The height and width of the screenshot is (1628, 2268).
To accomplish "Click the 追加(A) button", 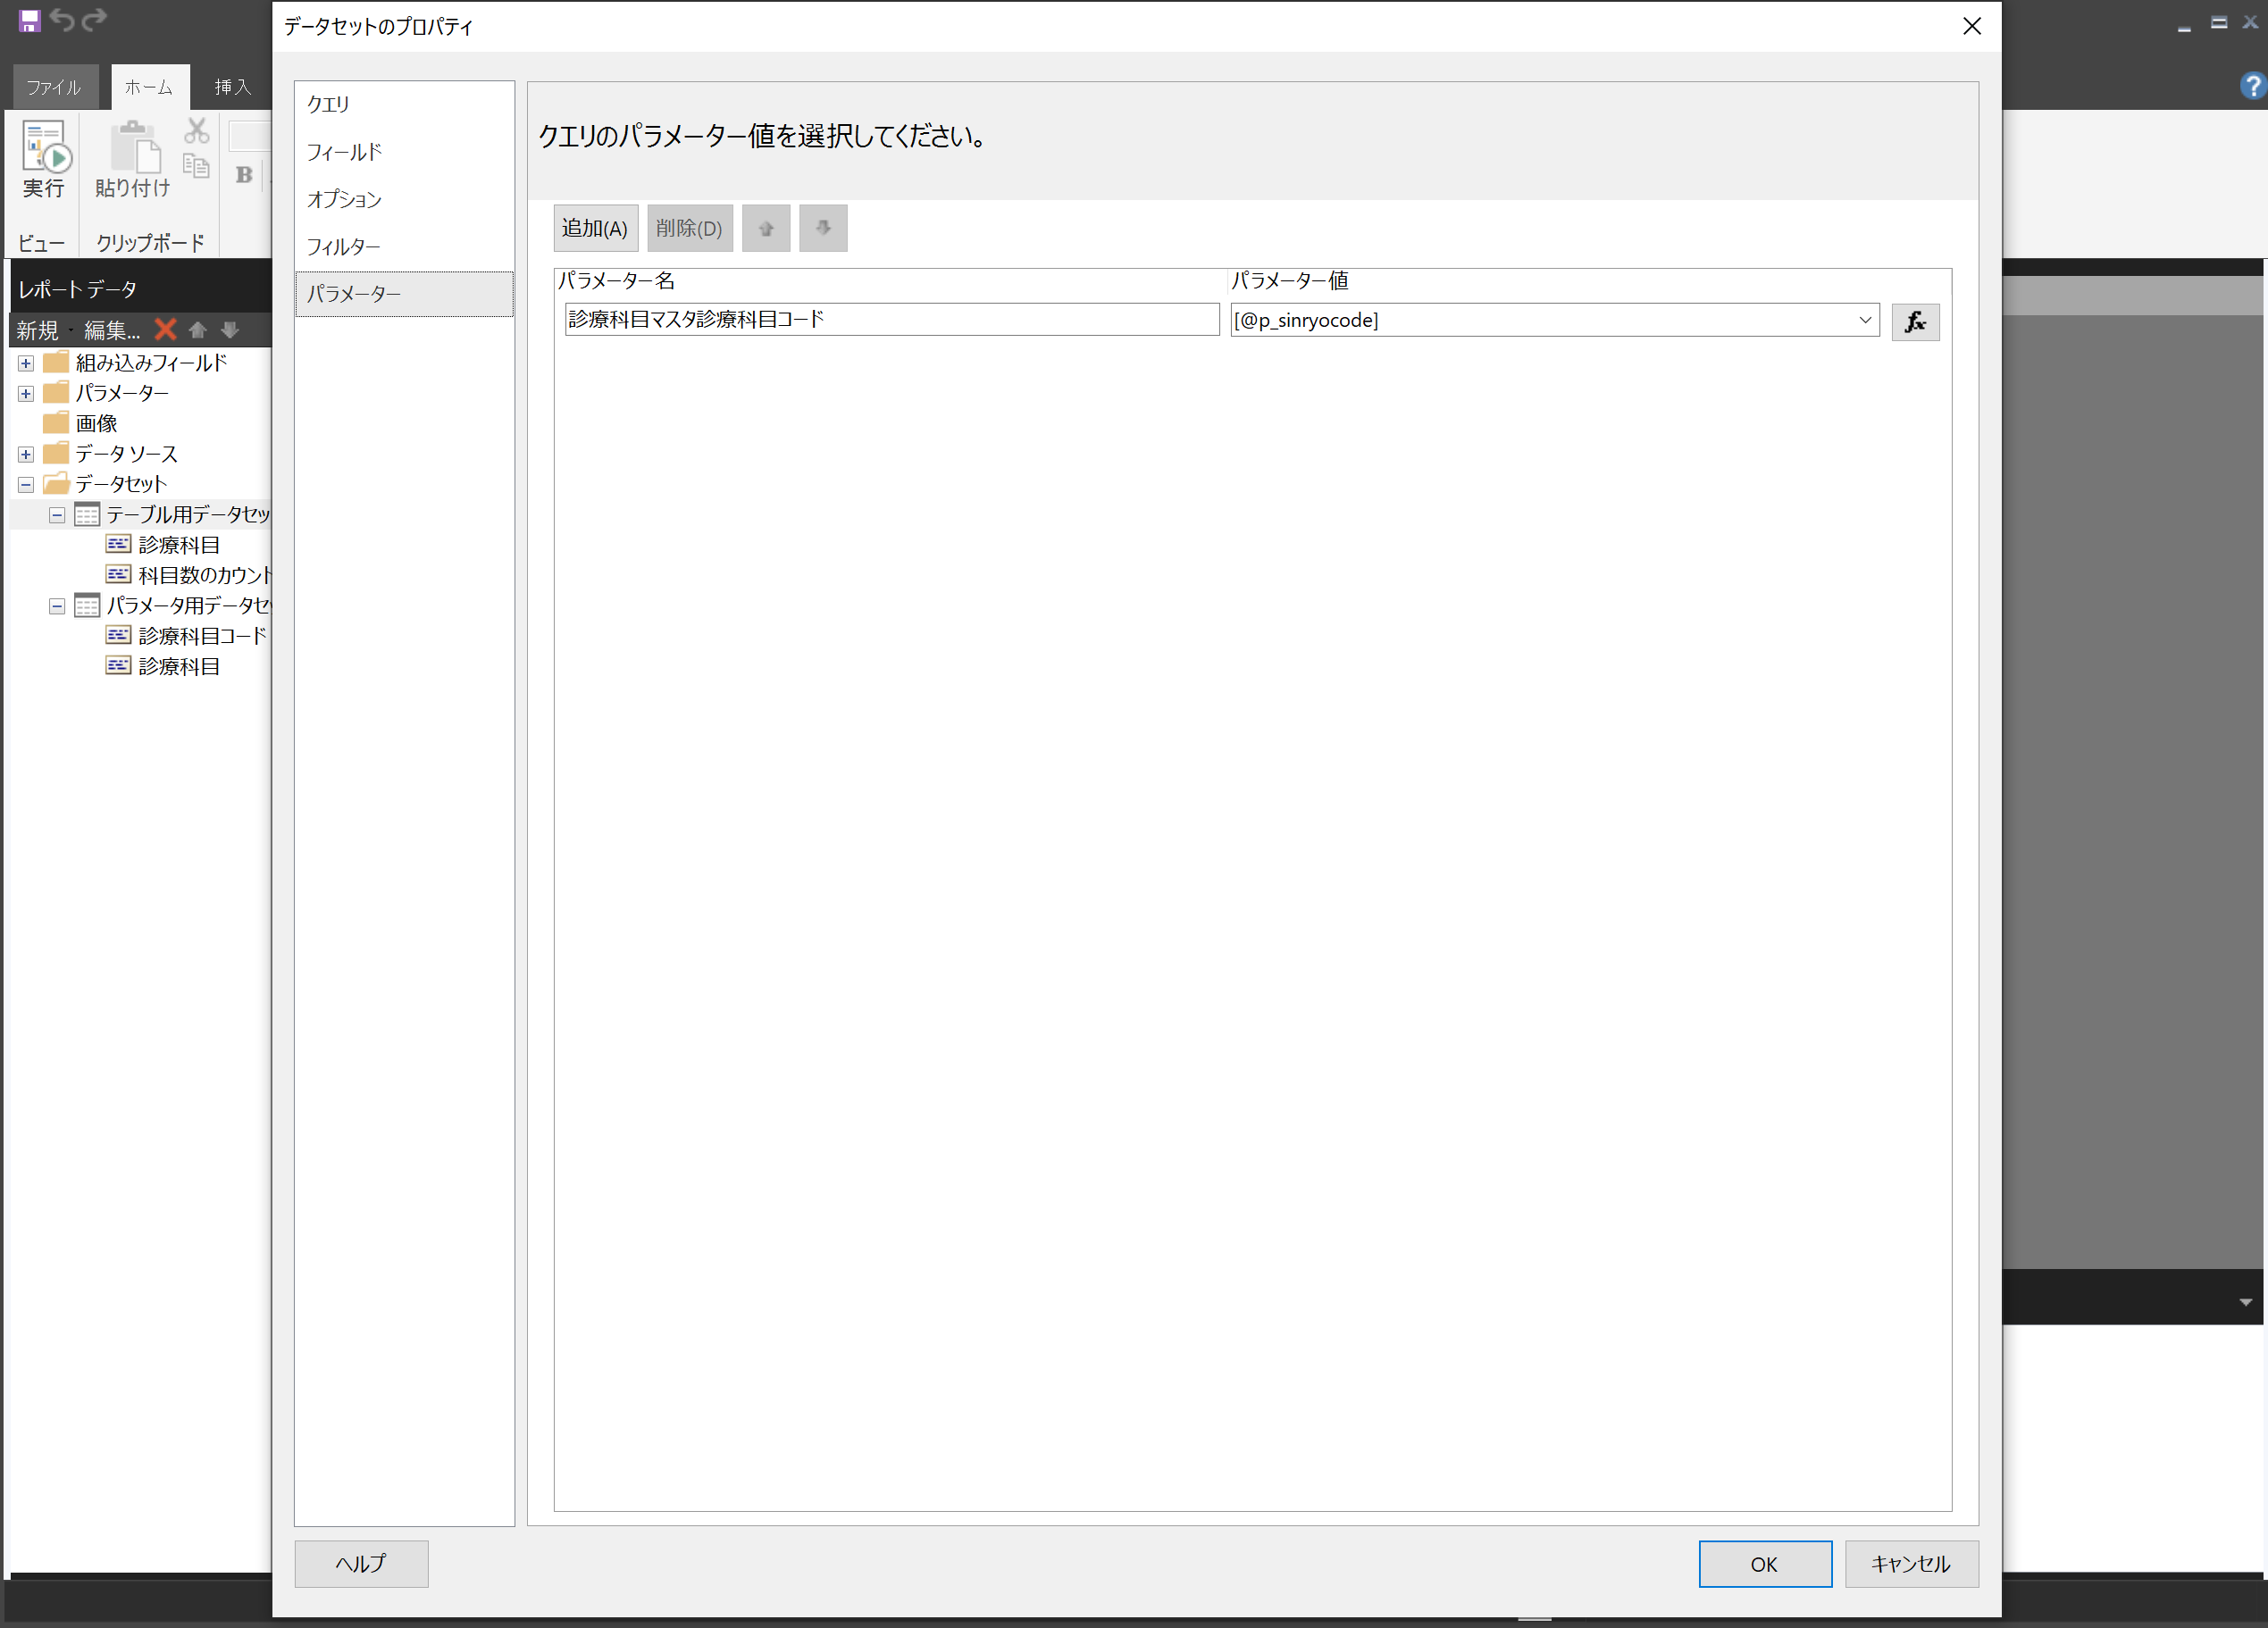I will click(595, 227).
